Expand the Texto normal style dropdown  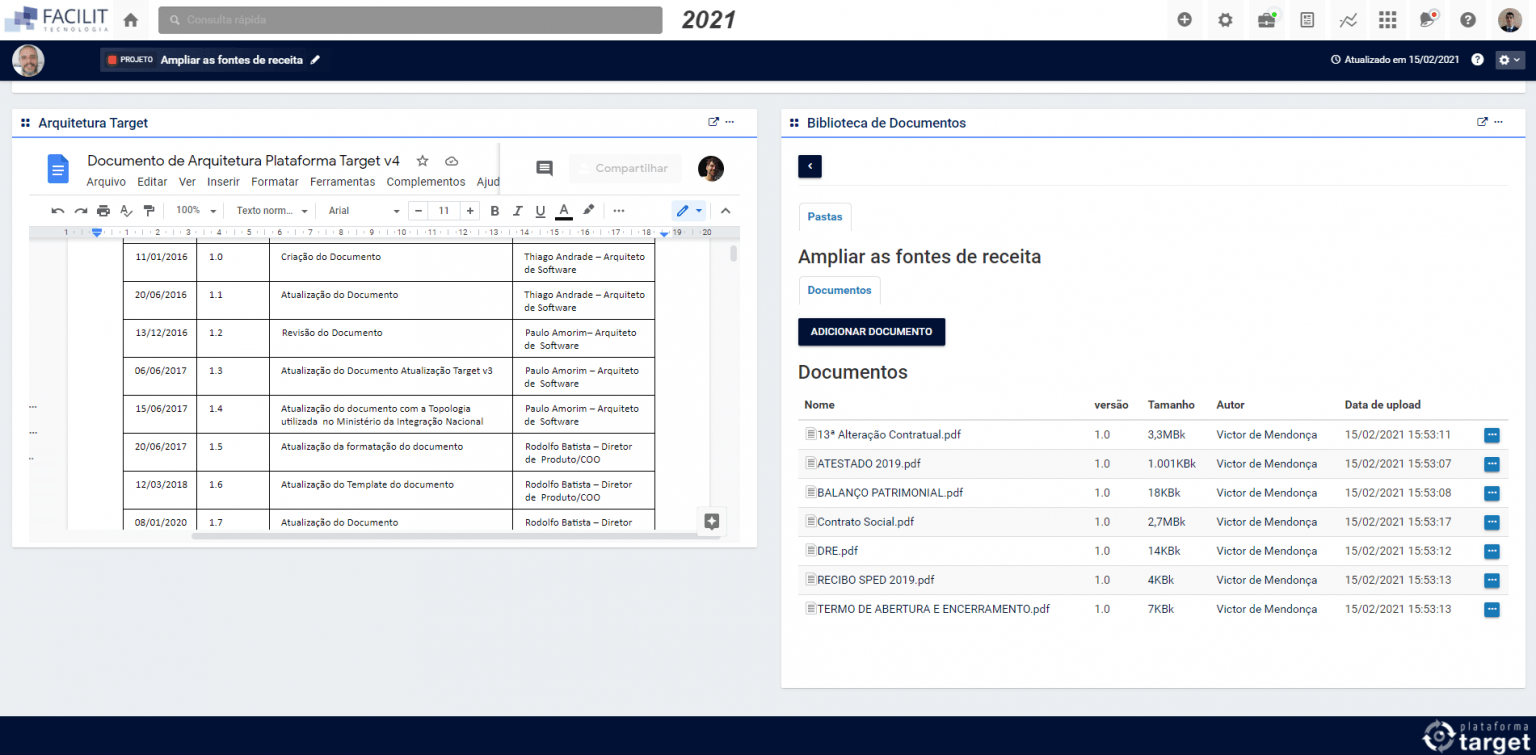(x=270, y=210)
